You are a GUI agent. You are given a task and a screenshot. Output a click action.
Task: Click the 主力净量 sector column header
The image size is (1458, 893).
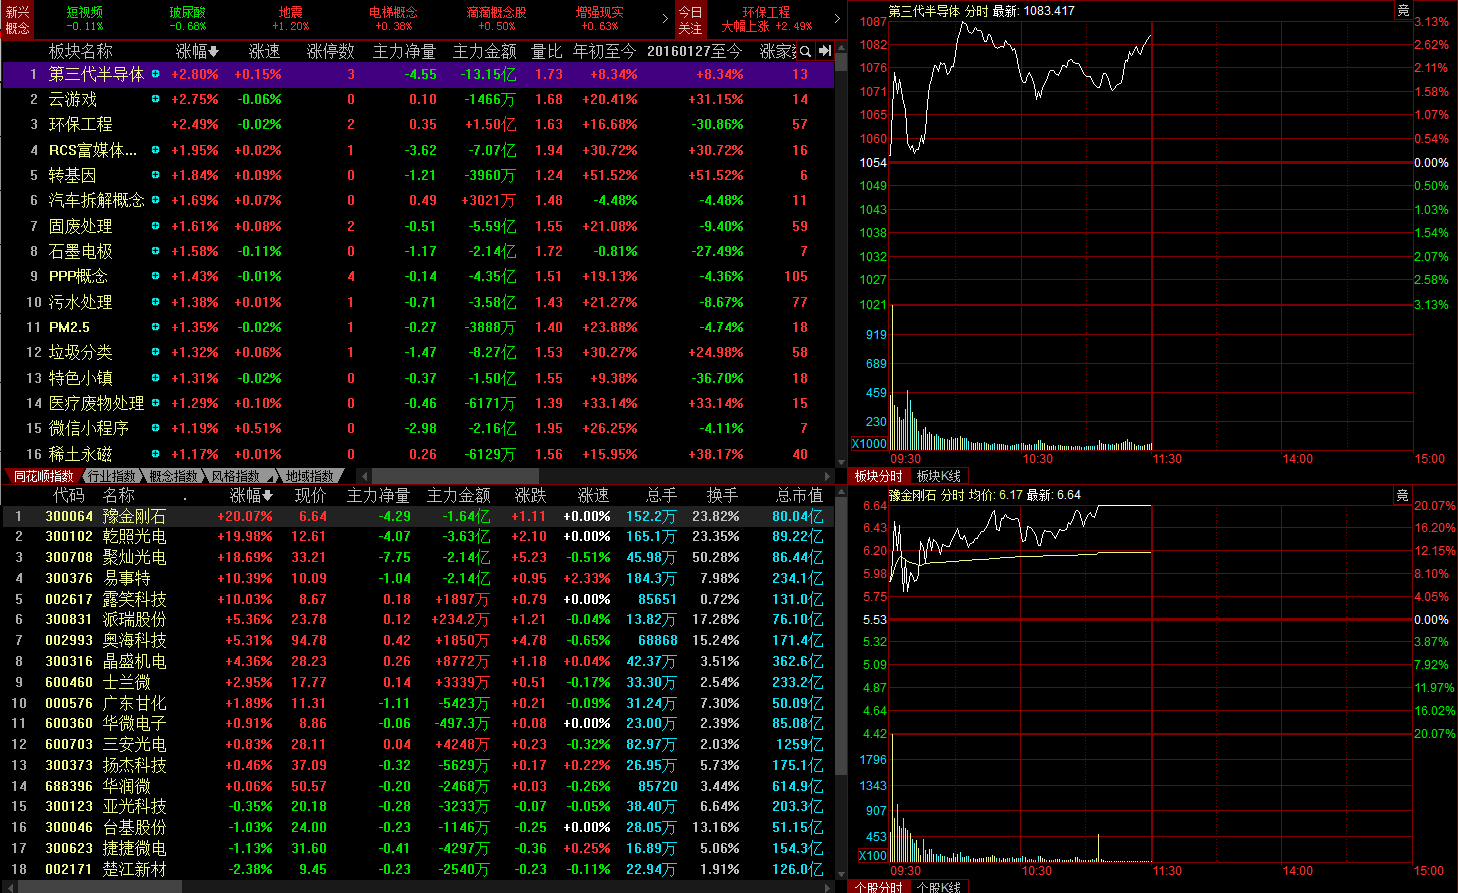coord(404,51)
